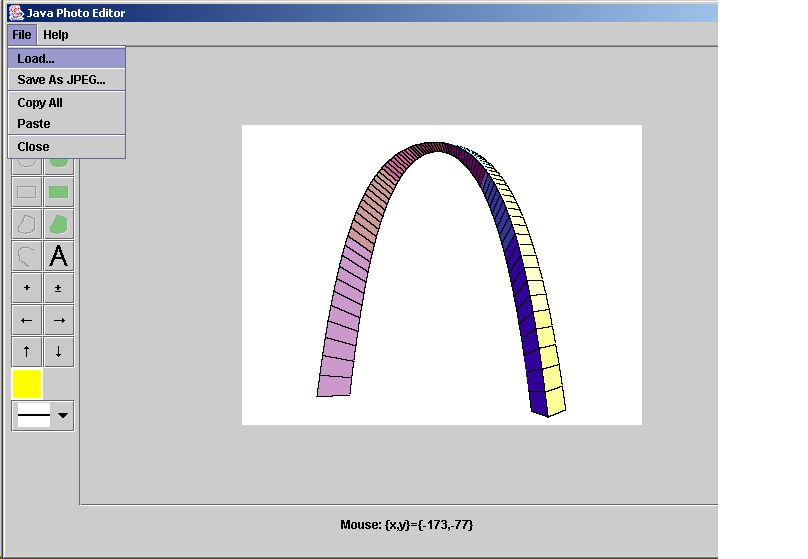Screen dimensions: 808x559
Task: Click the down arrow move button
Action: coord(59,352)
